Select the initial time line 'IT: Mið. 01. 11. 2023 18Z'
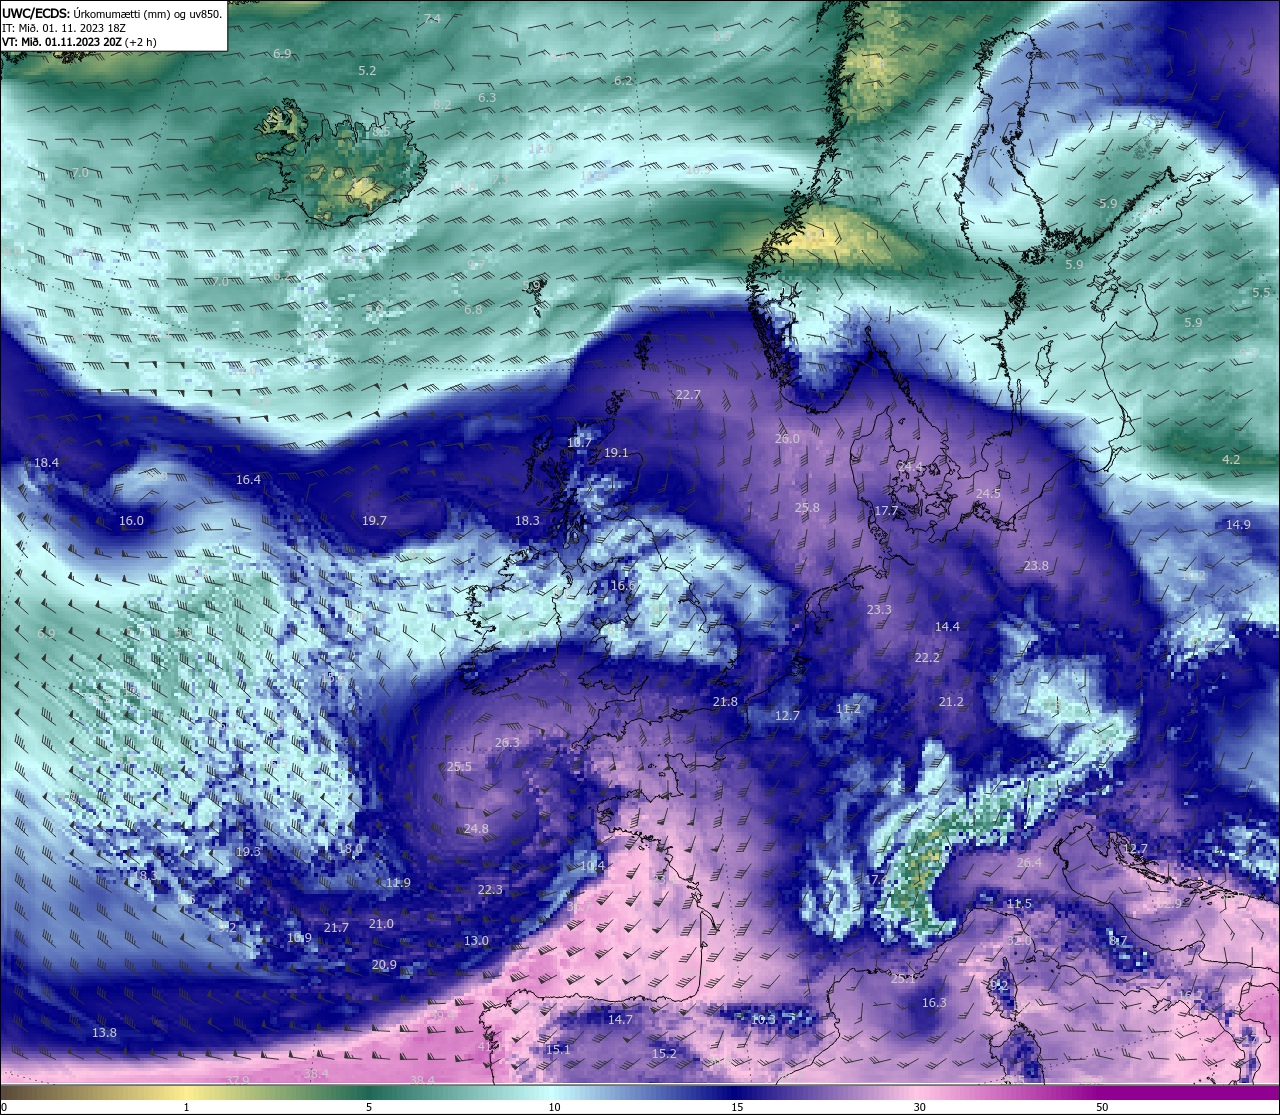 pos(64,28)
